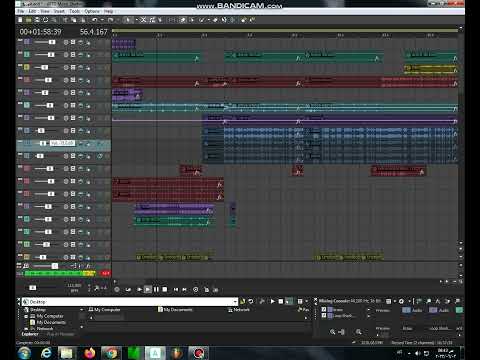Screen dimensions: 480x360
Task: Refresh the Explorer file list
Action: point(251,301)
